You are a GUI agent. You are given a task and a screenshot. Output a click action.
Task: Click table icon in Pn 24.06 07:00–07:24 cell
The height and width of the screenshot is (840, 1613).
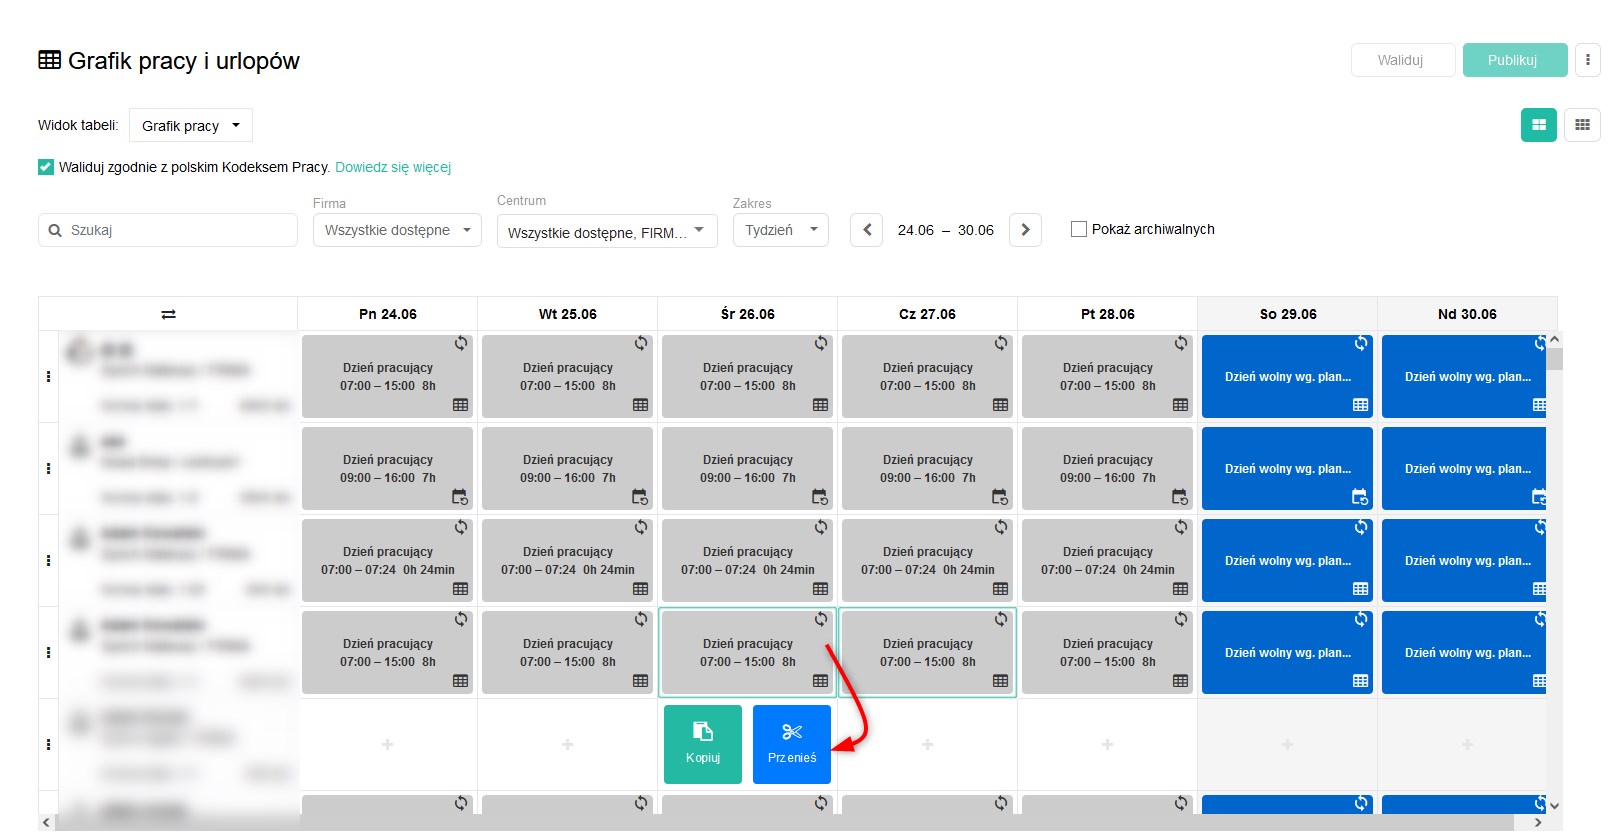pyautogui.click(x=460, y=589)
